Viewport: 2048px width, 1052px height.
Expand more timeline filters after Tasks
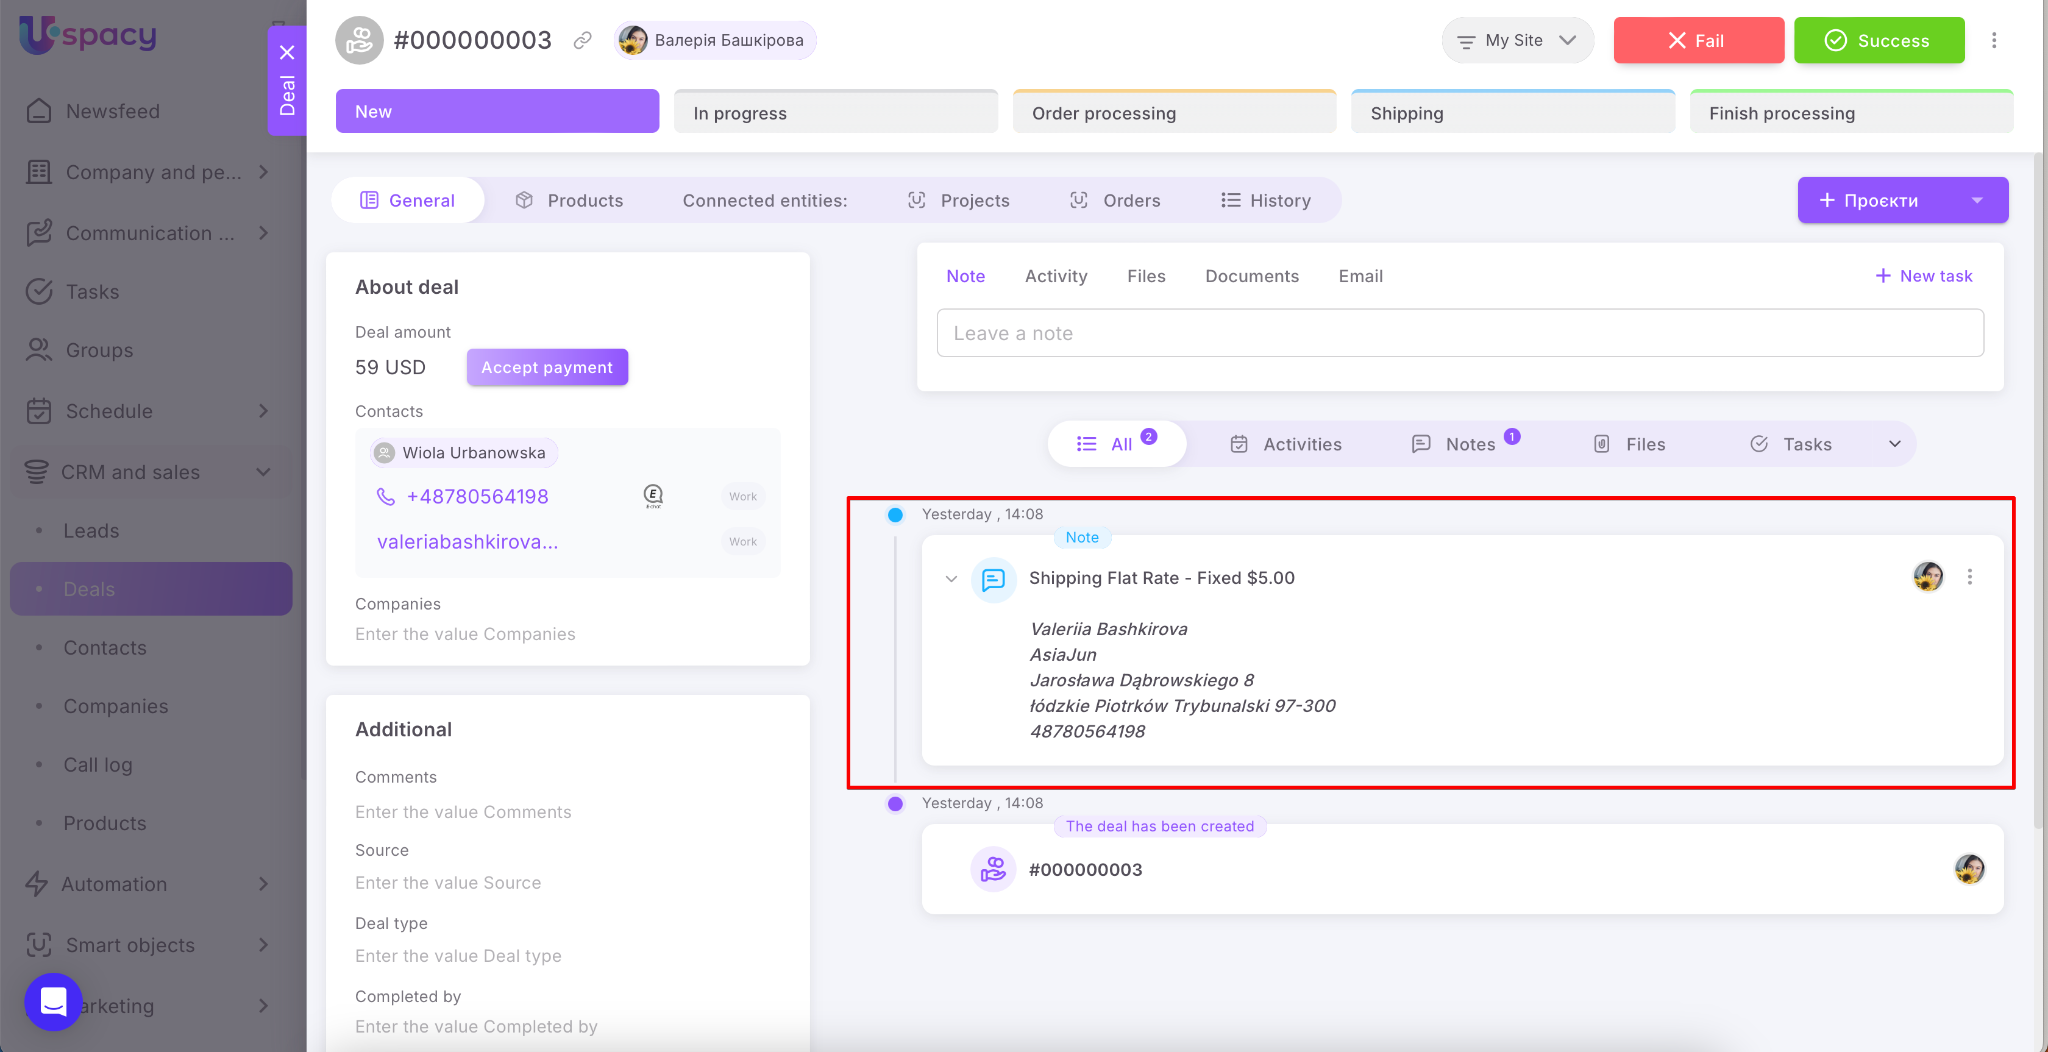pos(1894,444)
